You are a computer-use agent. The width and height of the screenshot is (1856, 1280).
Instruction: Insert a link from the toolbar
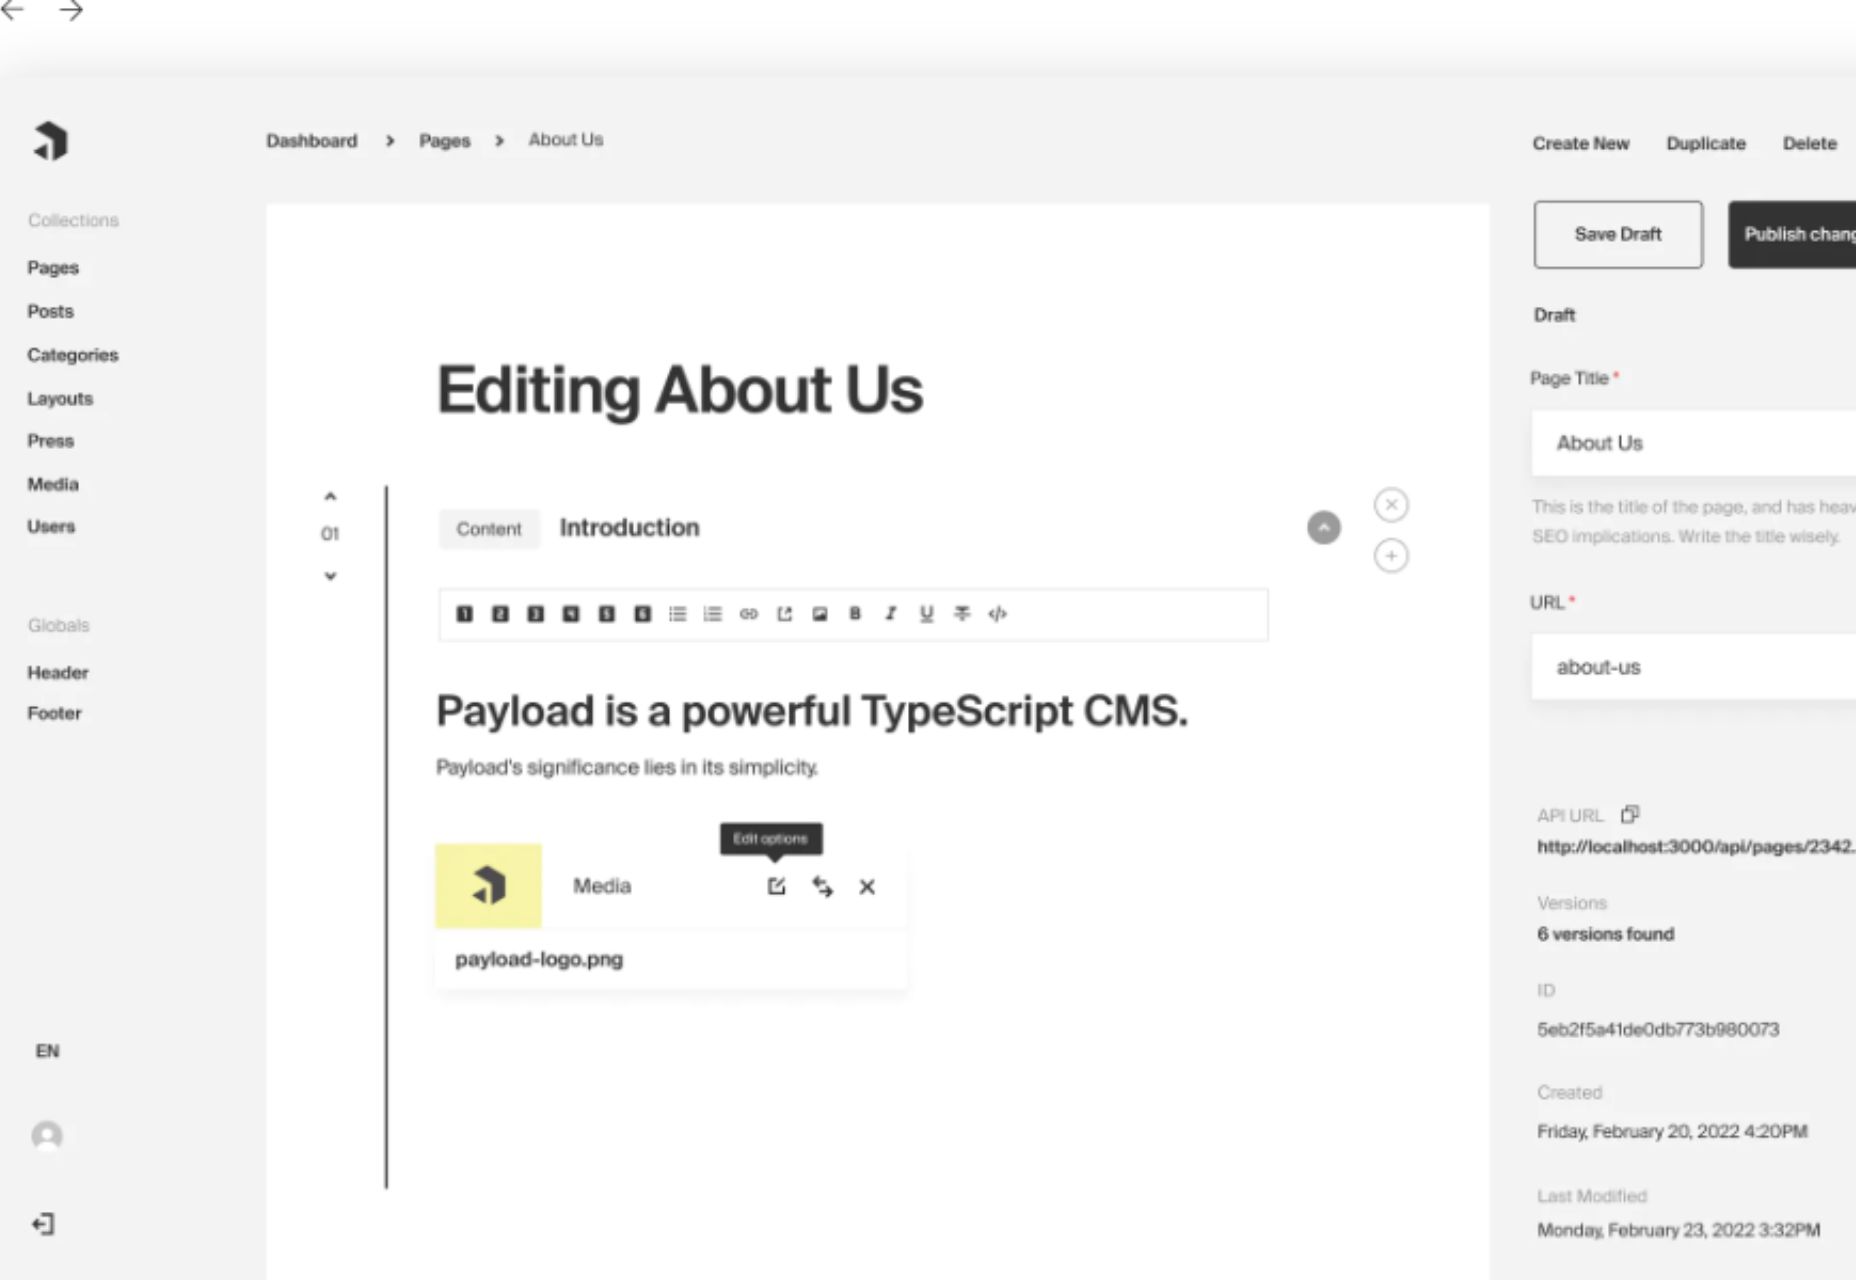click(749, 614)
